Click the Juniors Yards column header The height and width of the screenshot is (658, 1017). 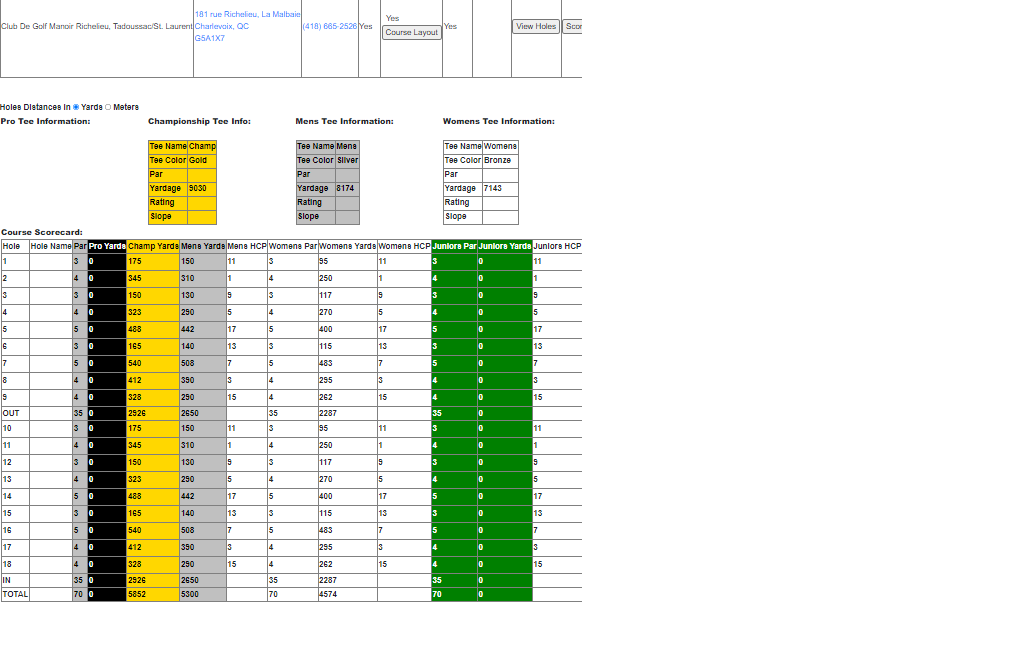tap(505, 246)
